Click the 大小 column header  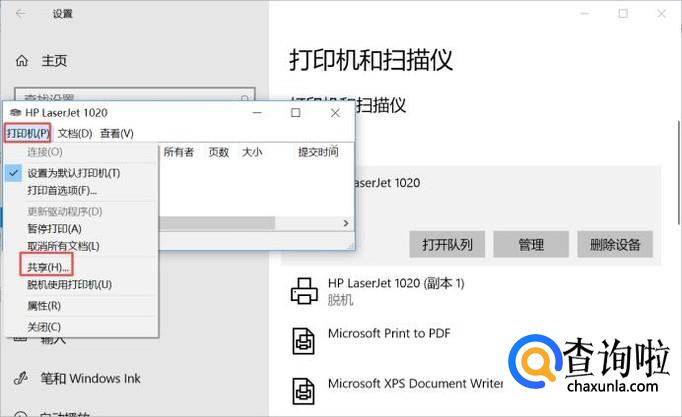coord(252,152)
